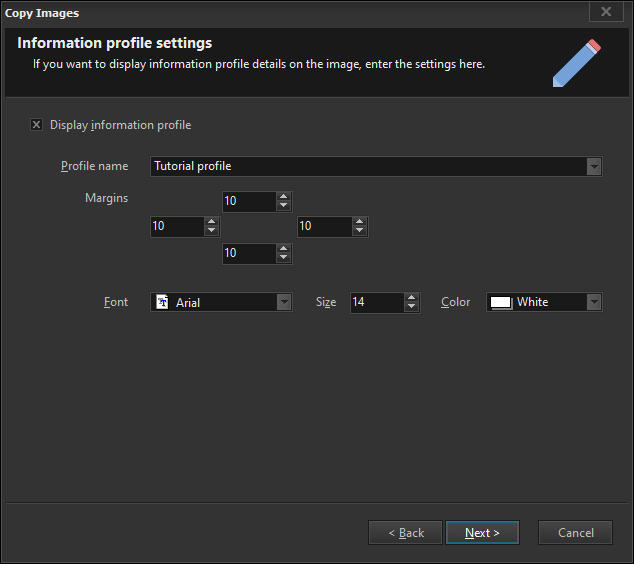Decrease the right margin value
Image resolution: width=634 pixels, height=564 pixels.
coord(360,231)
